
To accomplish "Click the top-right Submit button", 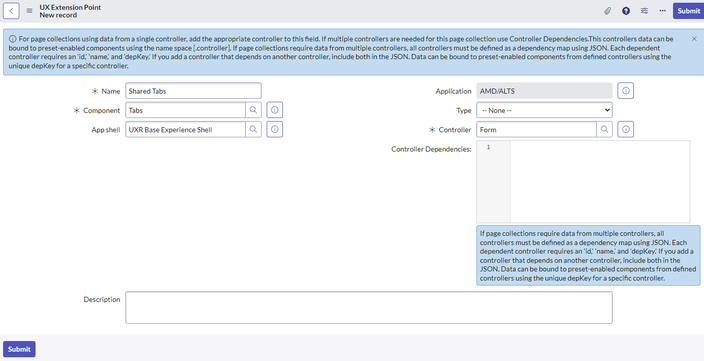I will [688, 11].
